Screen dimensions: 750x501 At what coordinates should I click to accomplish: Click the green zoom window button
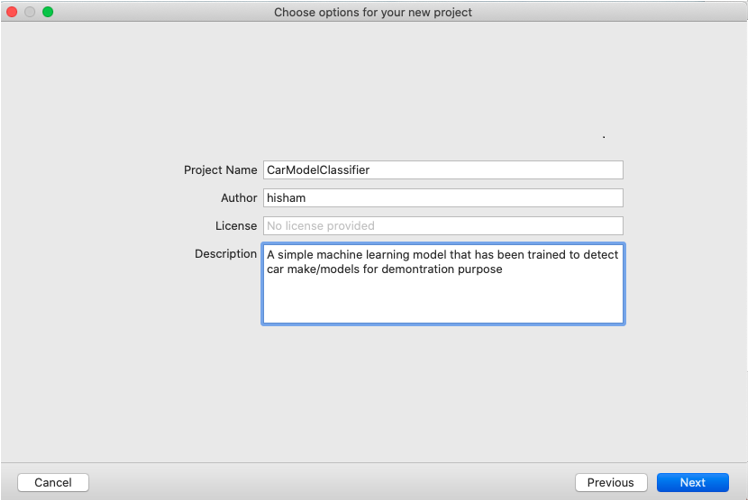coord(47,12)
